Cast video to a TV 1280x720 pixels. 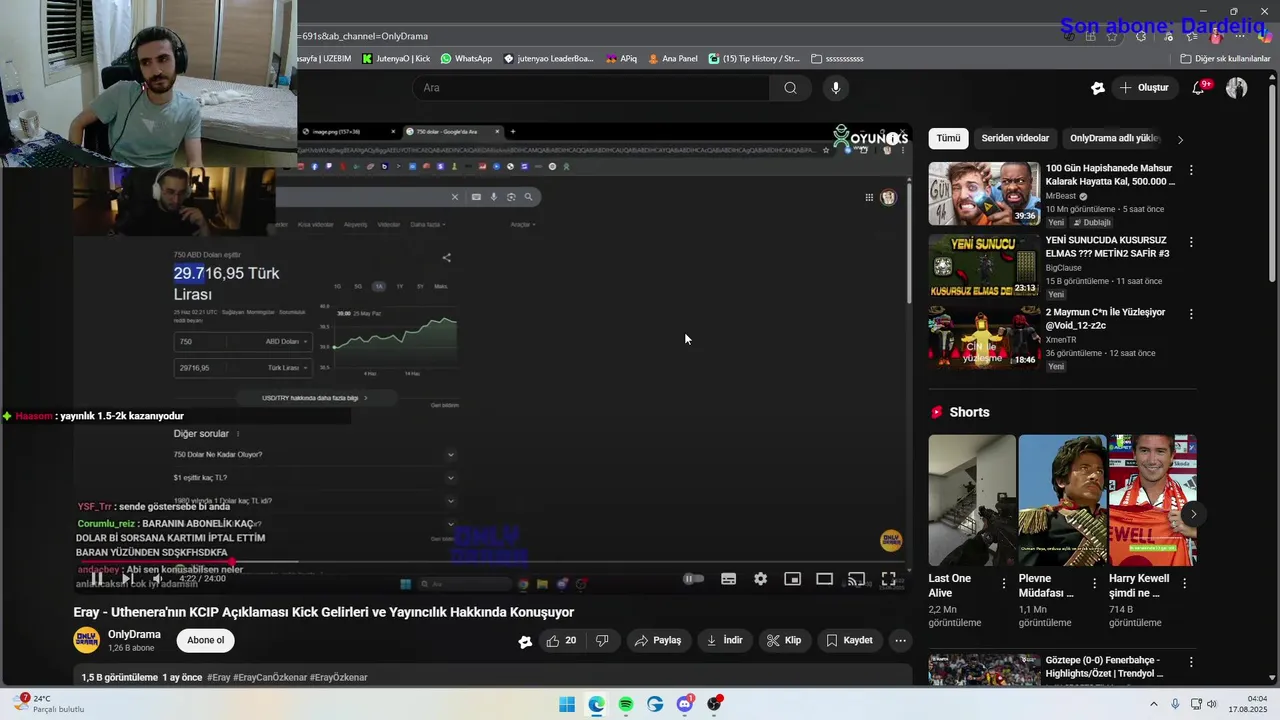pyautogui.click(x=857, y=579)
